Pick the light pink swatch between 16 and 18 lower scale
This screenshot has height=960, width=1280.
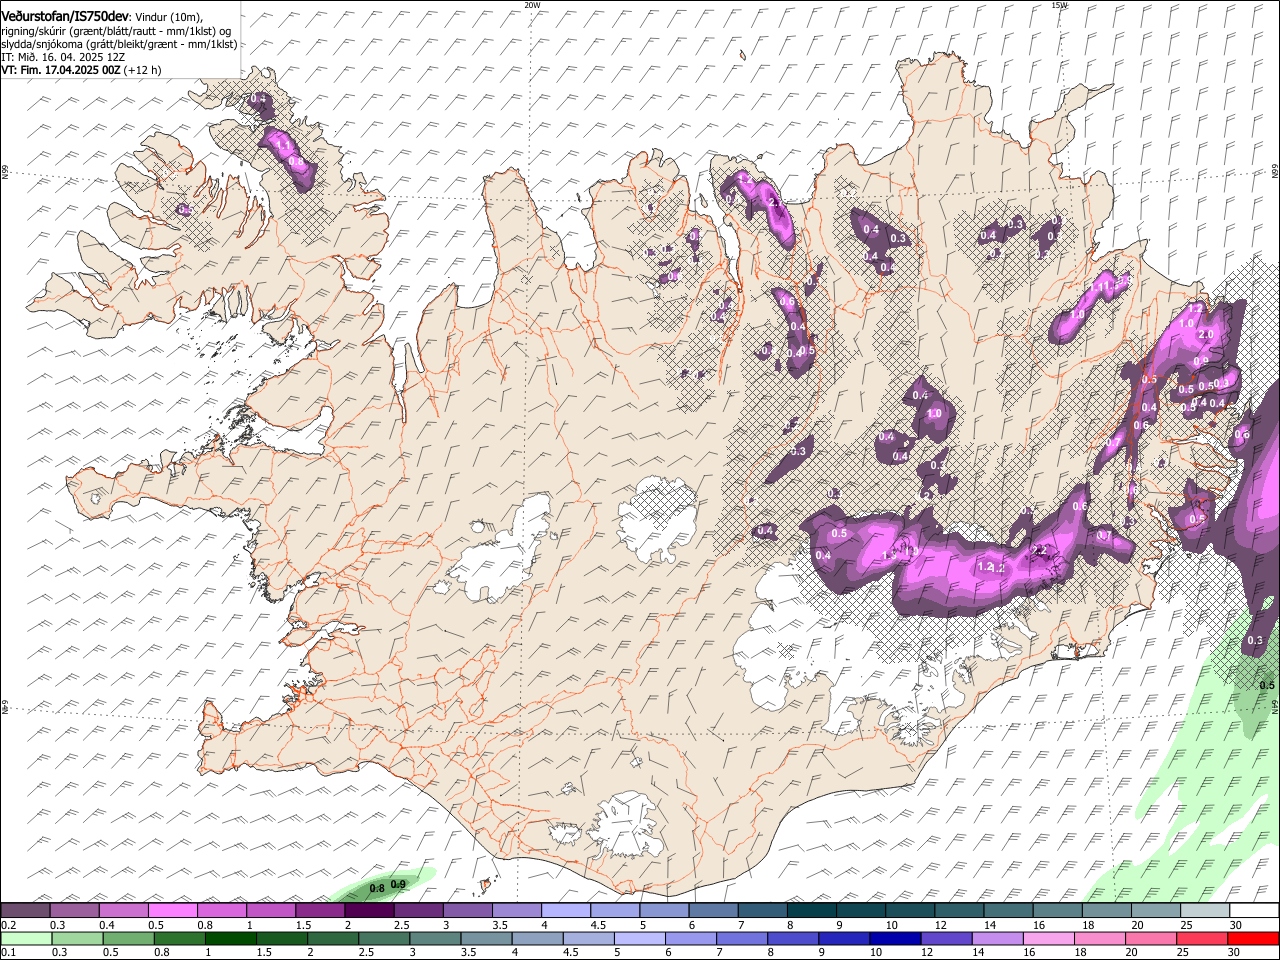click(x=1049, y=938)
